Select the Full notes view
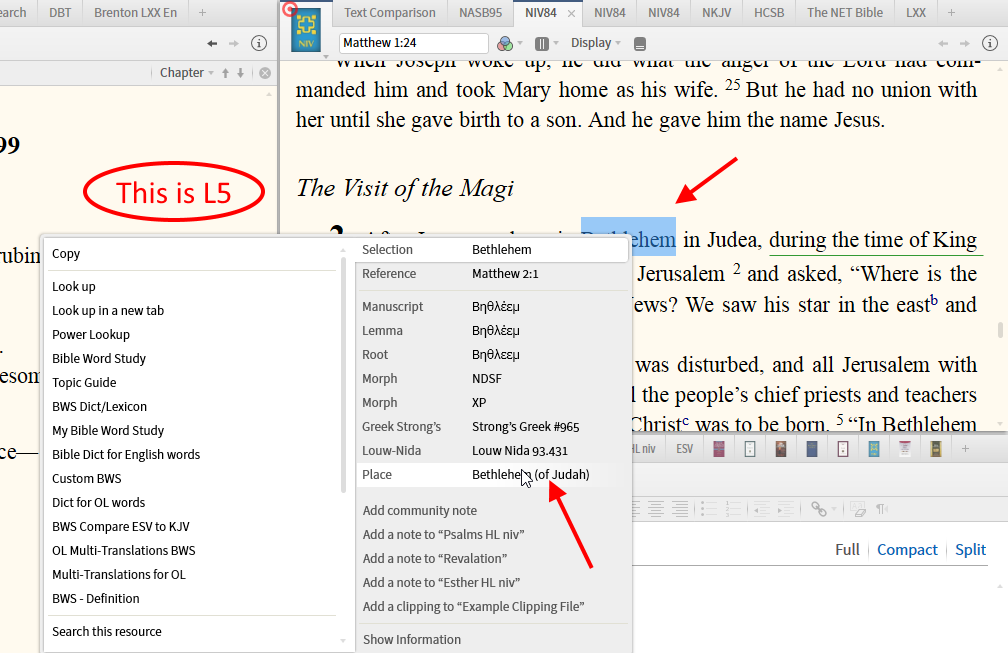 (847, 550)
